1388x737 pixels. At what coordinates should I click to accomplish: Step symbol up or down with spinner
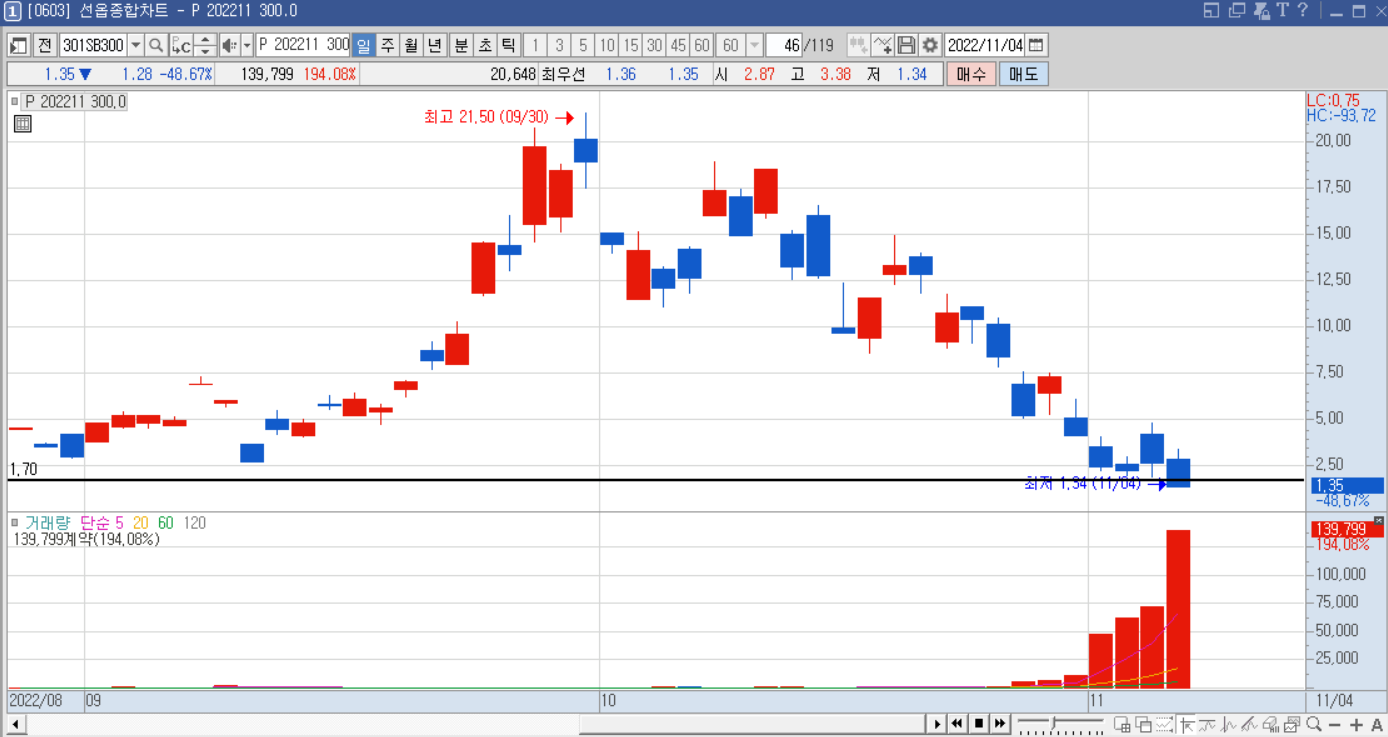(205, 45)
